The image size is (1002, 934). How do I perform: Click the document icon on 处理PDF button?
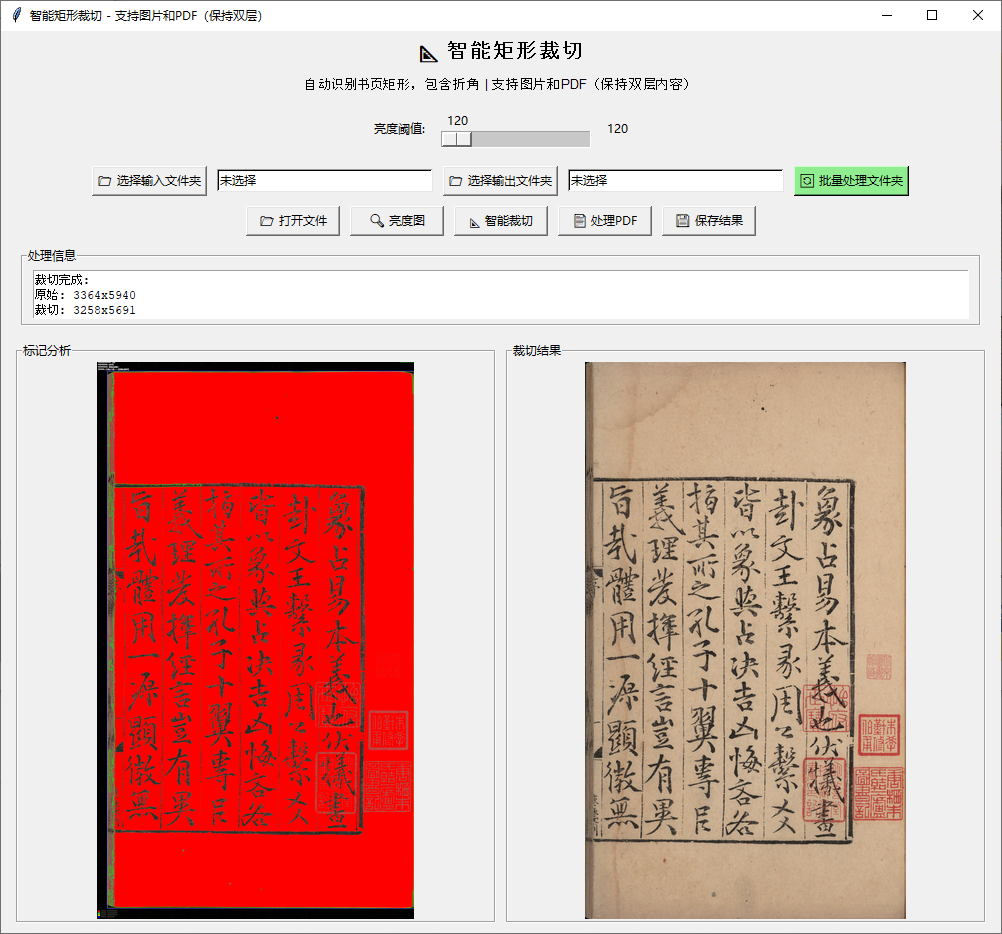(581, 220)
